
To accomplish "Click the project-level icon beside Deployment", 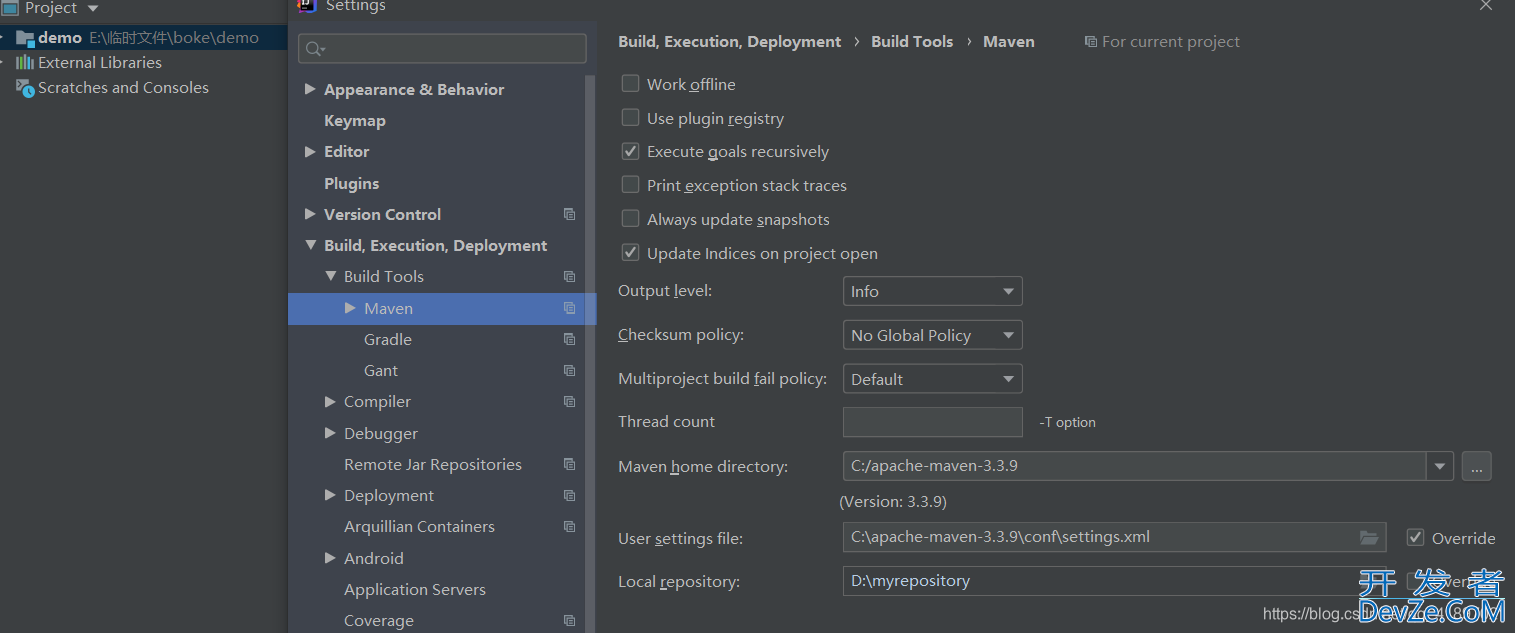I will coord(569,495).
